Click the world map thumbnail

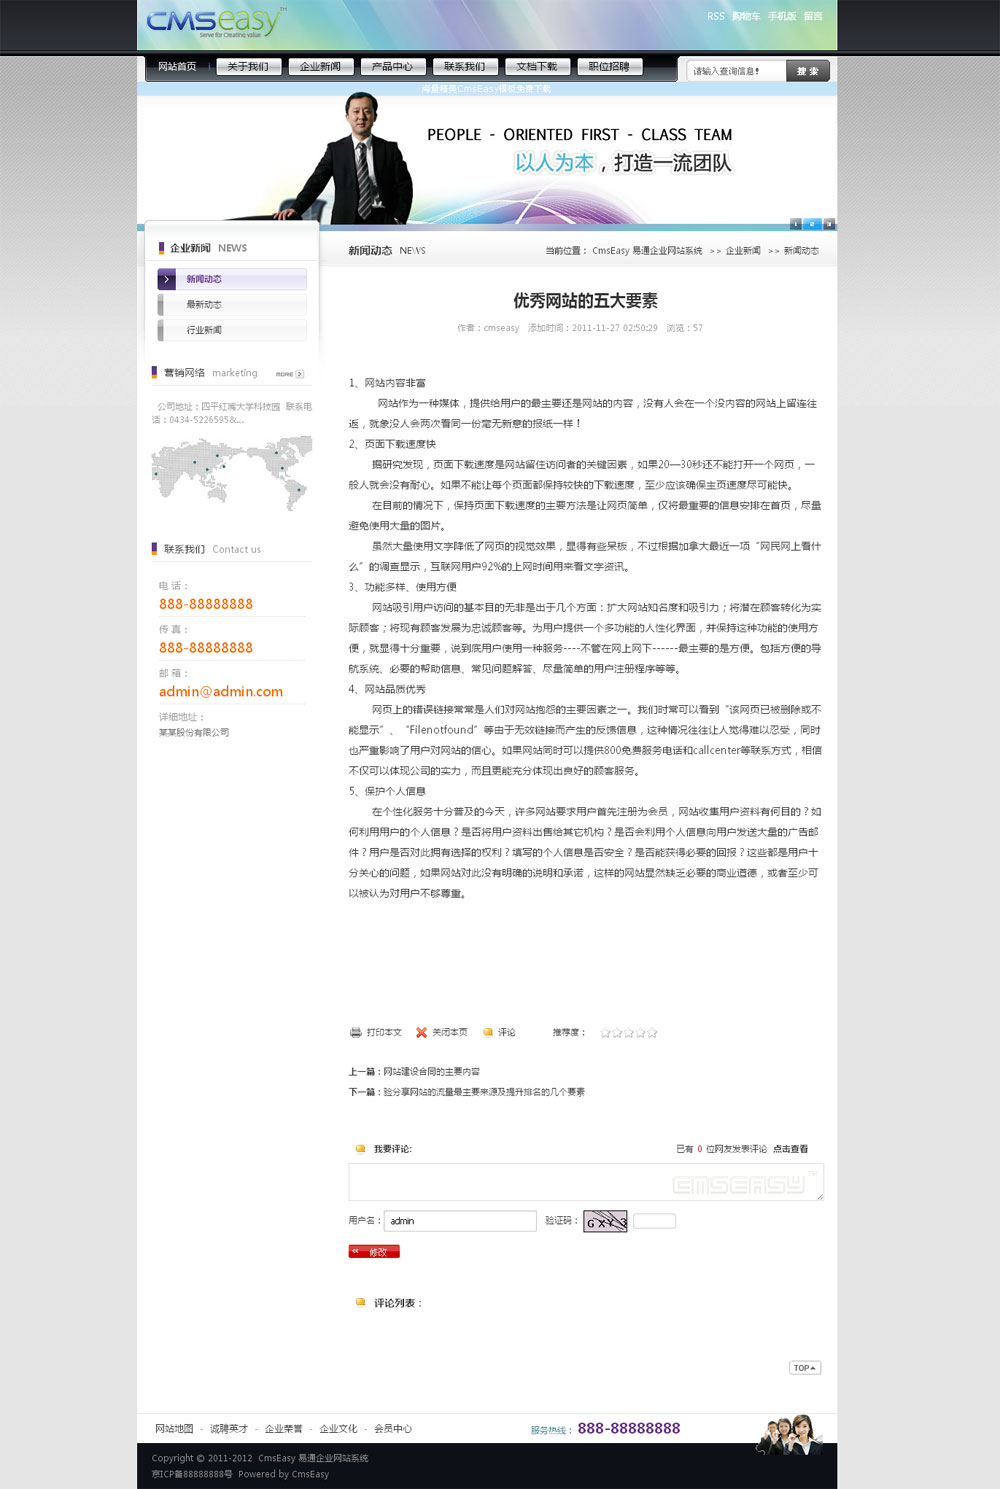(x=231, y=473)
